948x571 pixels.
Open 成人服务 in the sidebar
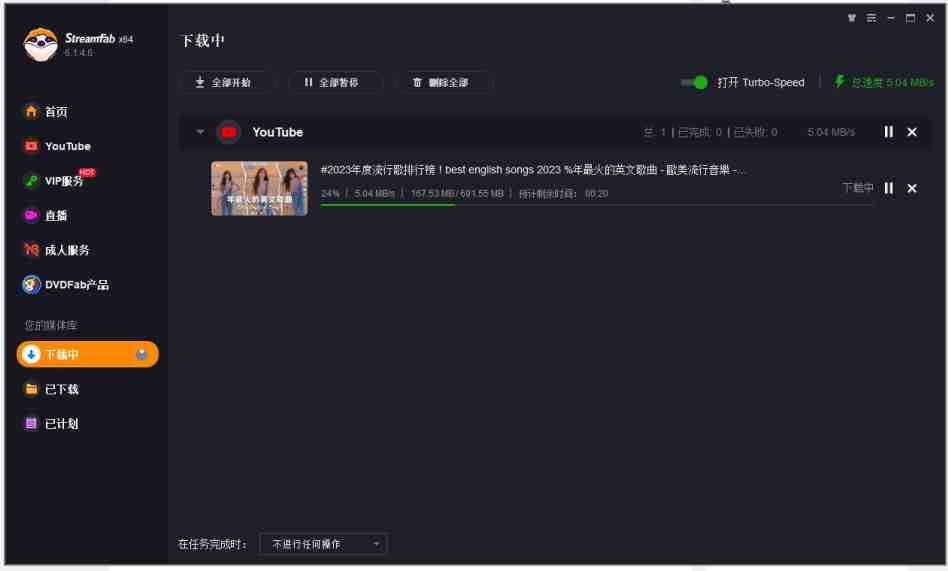[56, 249]
